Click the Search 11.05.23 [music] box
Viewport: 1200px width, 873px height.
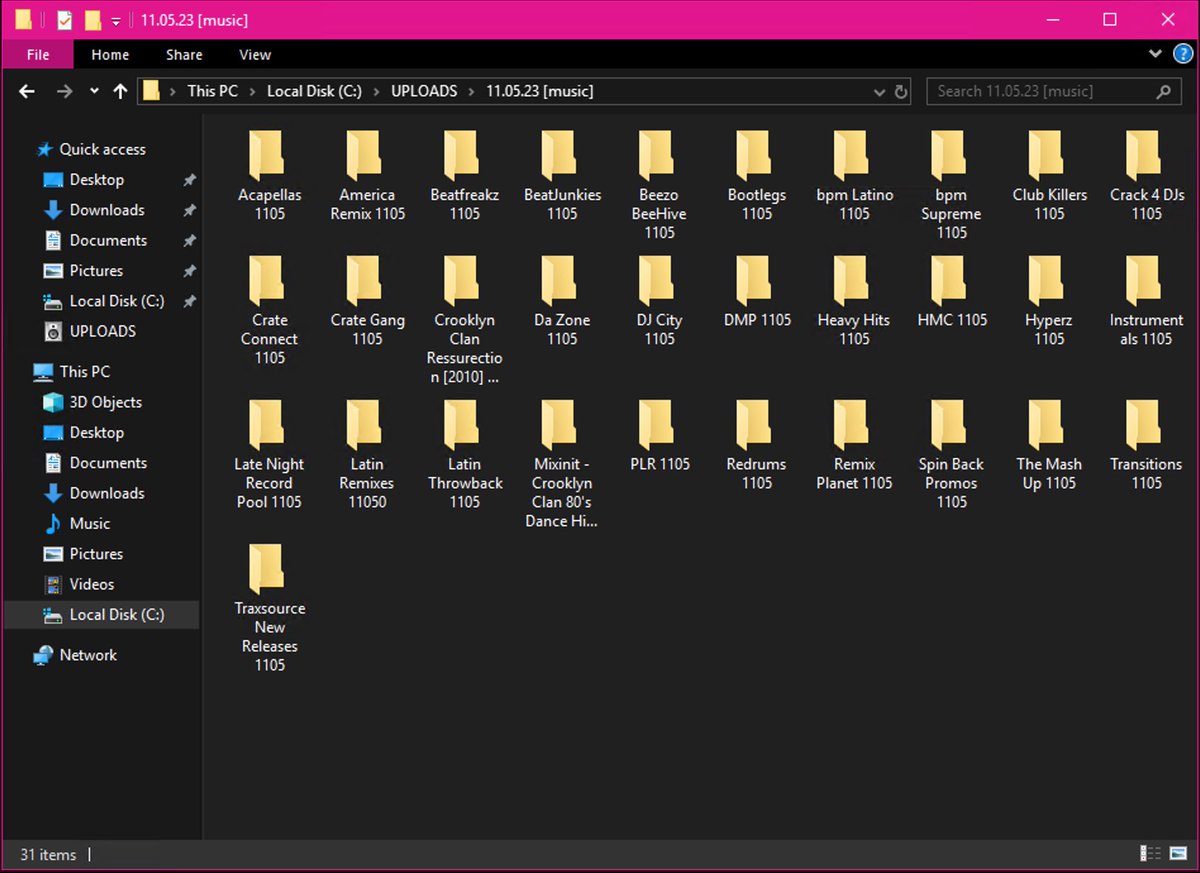(x=1054, y=91)
